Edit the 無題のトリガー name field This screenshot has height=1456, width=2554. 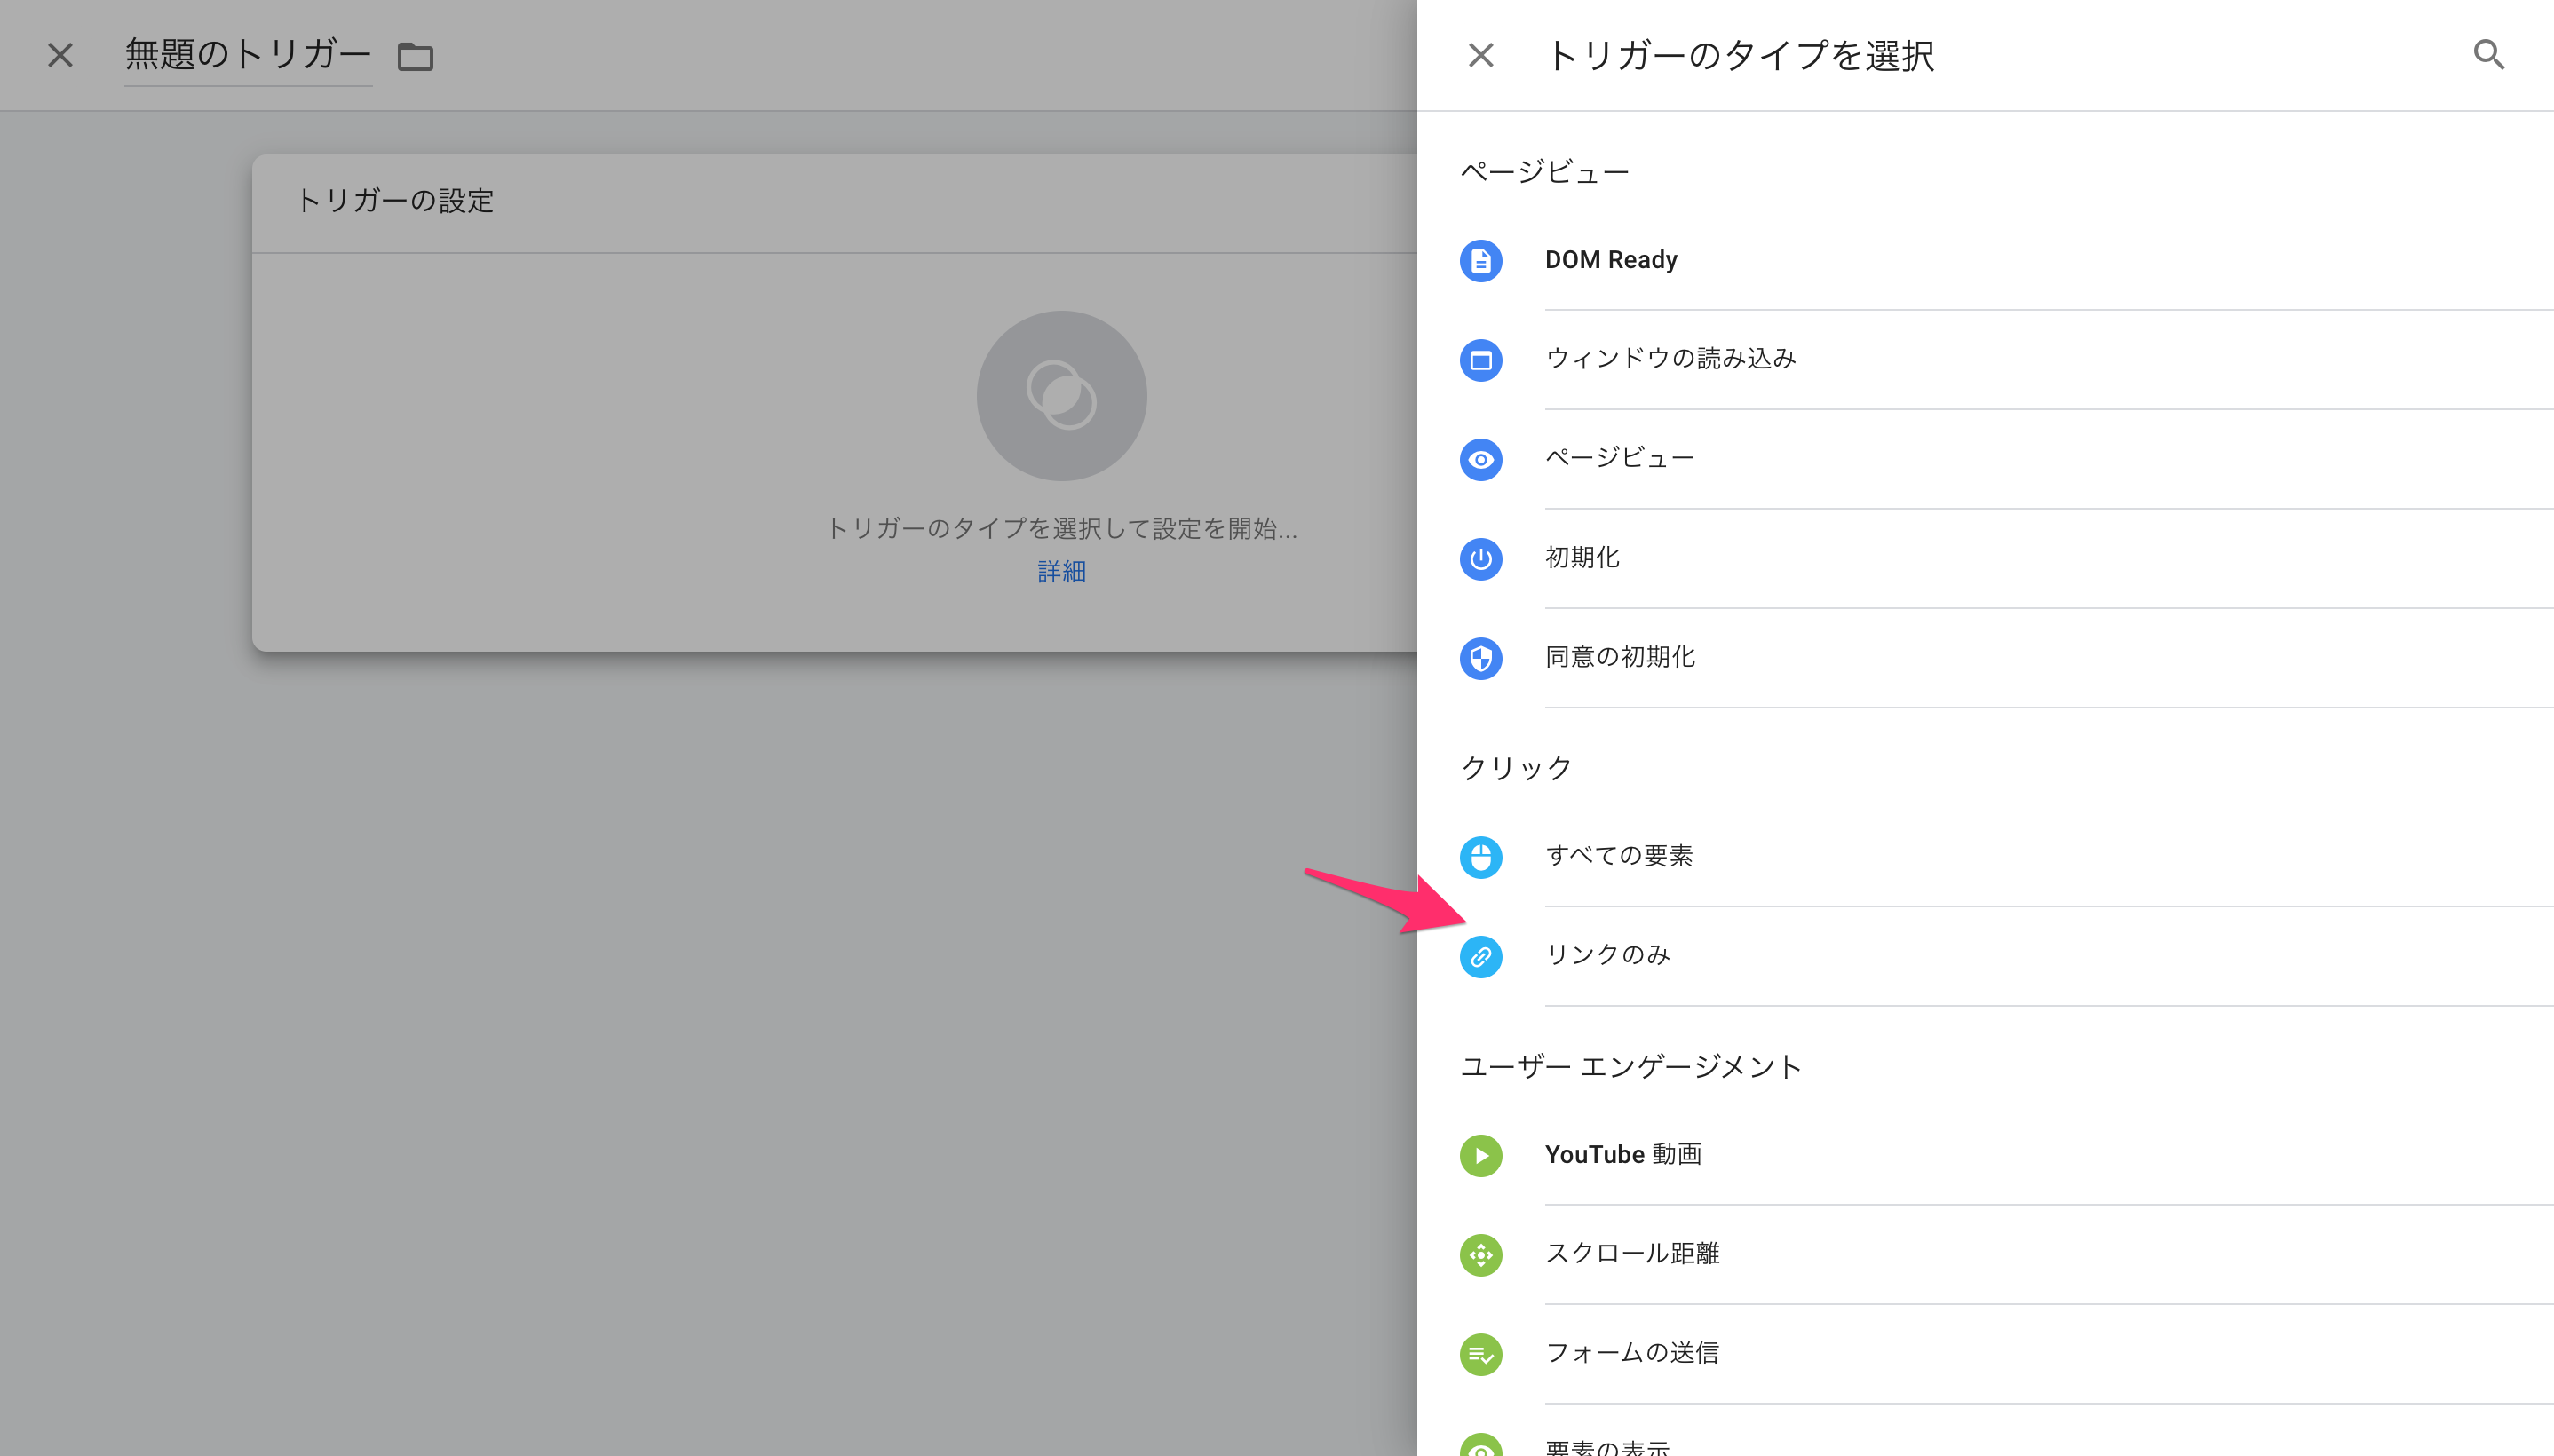pos(248,55)
